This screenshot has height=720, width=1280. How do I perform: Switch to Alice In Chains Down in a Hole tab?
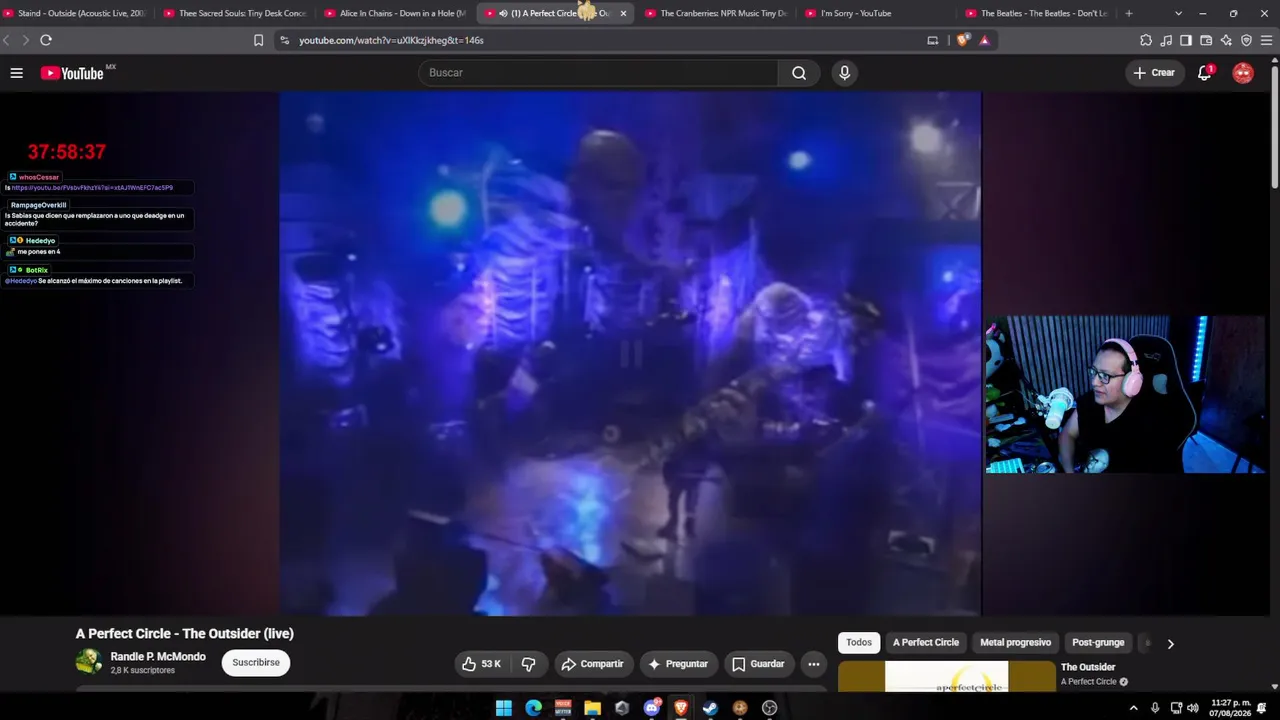coord(395,13)
